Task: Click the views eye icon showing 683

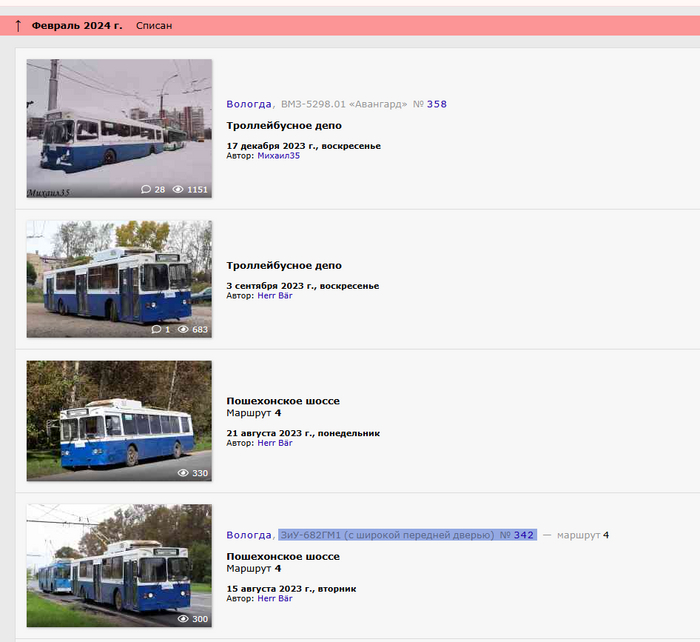Action: click(x=183, y=329)
